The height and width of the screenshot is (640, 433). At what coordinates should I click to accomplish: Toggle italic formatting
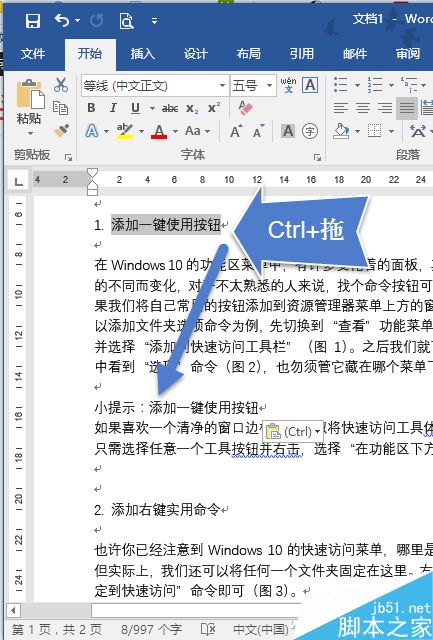(x=113, y=108)
